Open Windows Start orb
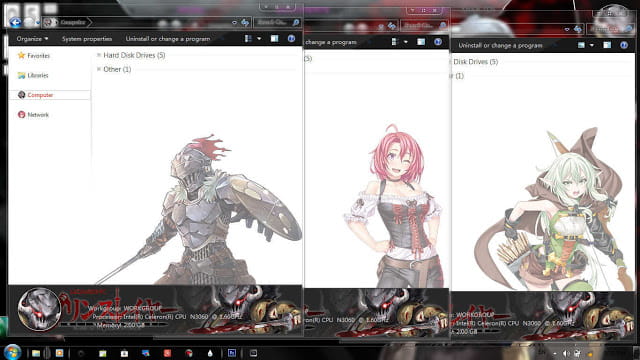The width and height of the screenshot is (640, 360). (x=12, y=352)
